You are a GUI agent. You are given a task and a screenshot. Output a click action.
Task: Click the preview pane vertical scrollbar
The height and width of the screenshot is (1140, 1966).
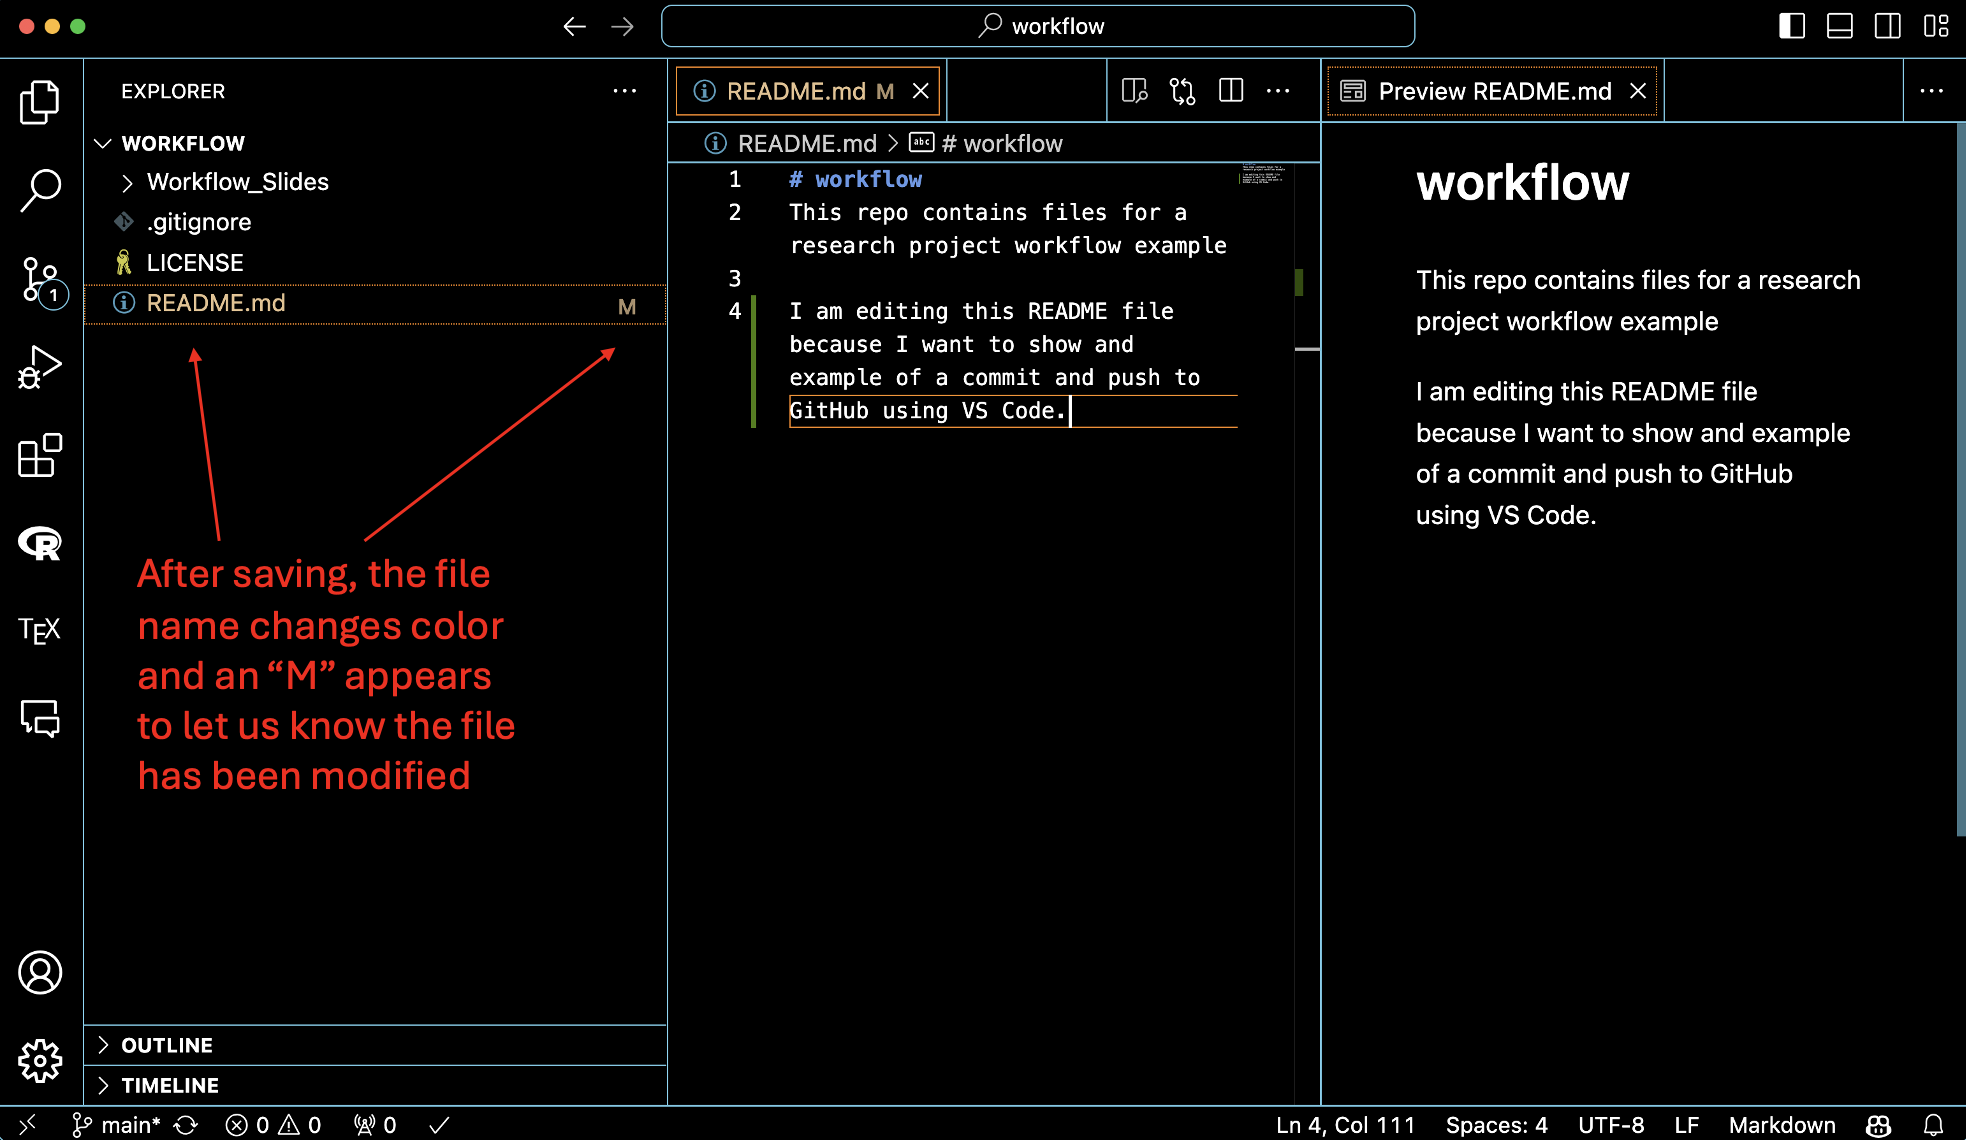pyautogui.click(x=1960, y=480)
